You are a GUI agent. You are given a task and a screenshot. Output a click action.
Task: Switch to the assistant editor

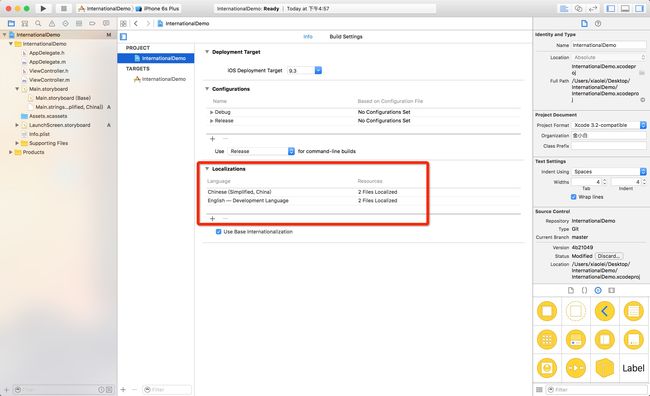coord(578,8)
